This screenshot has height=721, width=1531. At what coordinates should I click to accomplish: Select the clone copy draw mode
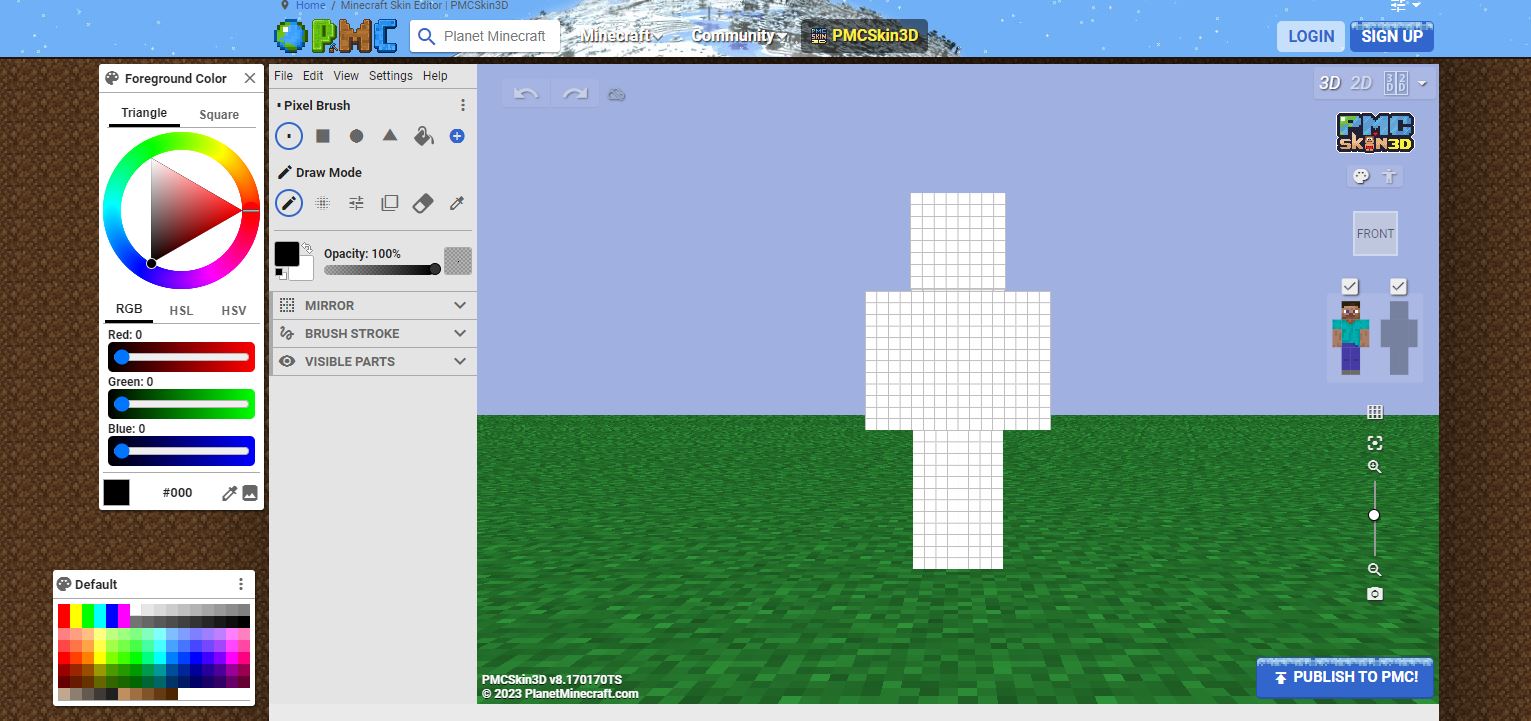point(390,203)
